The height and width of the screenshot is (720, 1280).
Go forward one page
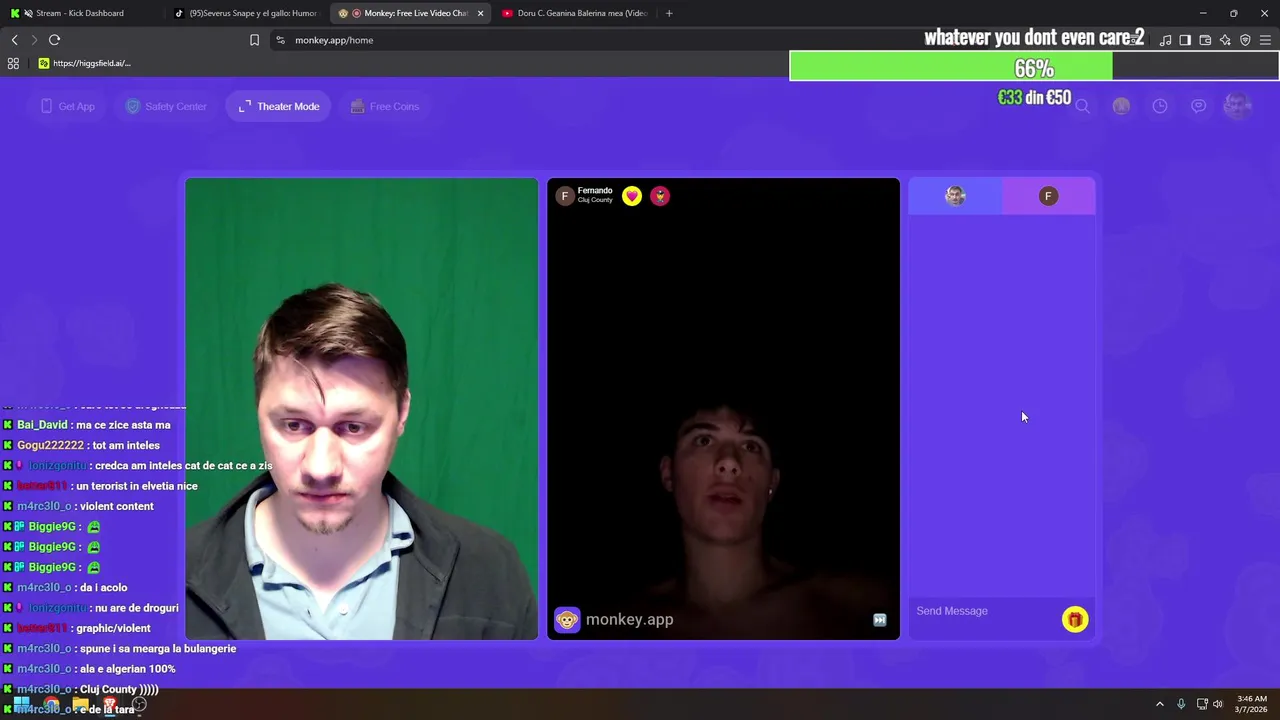click(x=34, y=40)
